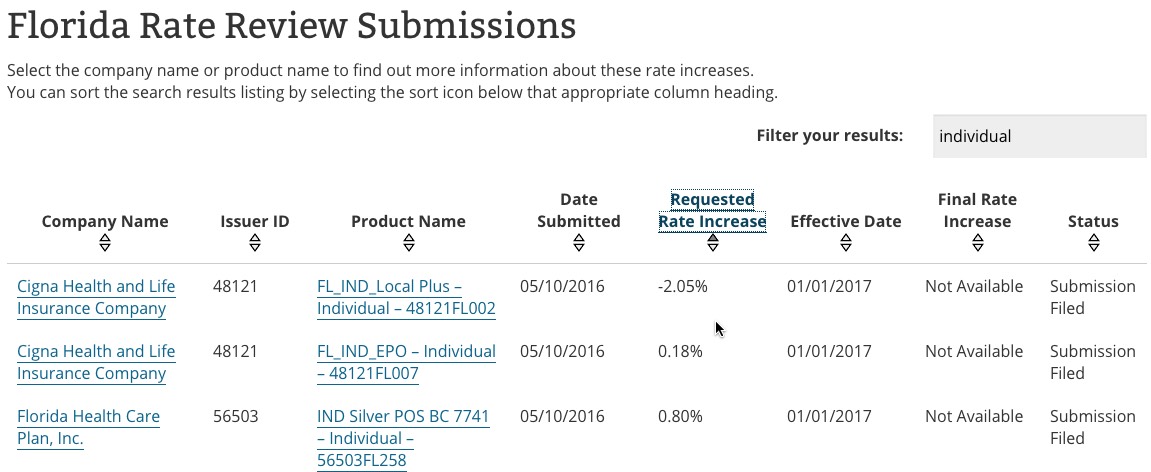
Task: Click the Requested Rate Increase header link
Action: point(712,210)
